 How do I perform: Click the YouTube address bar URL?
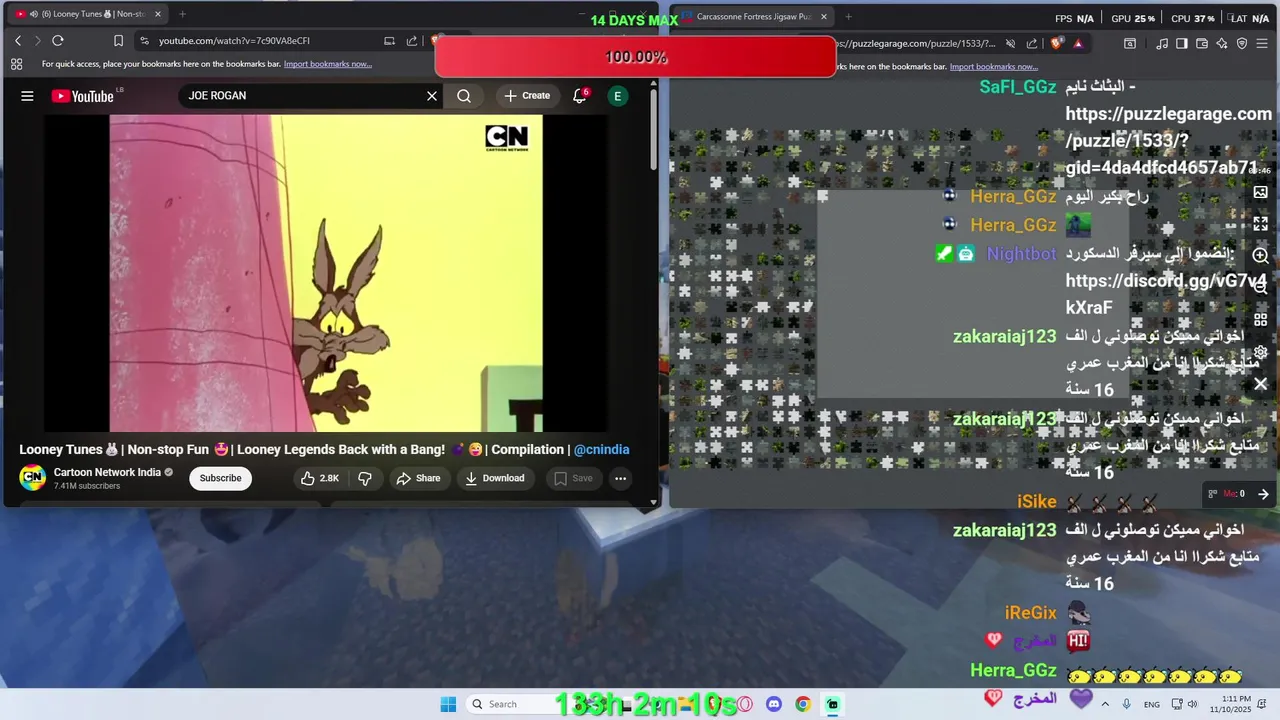pos(234,41)
